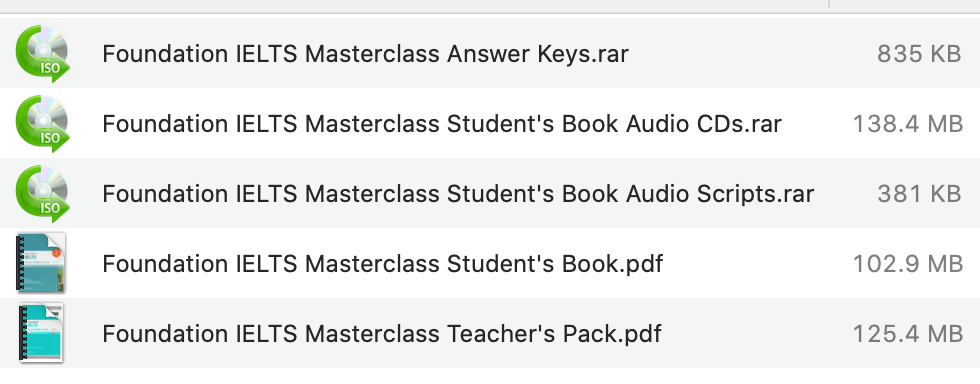The height and width of the screenshot is (384, 980).
Task: Select the Answer Keys.rar ISO disc icon
Action: pos(42,54)
